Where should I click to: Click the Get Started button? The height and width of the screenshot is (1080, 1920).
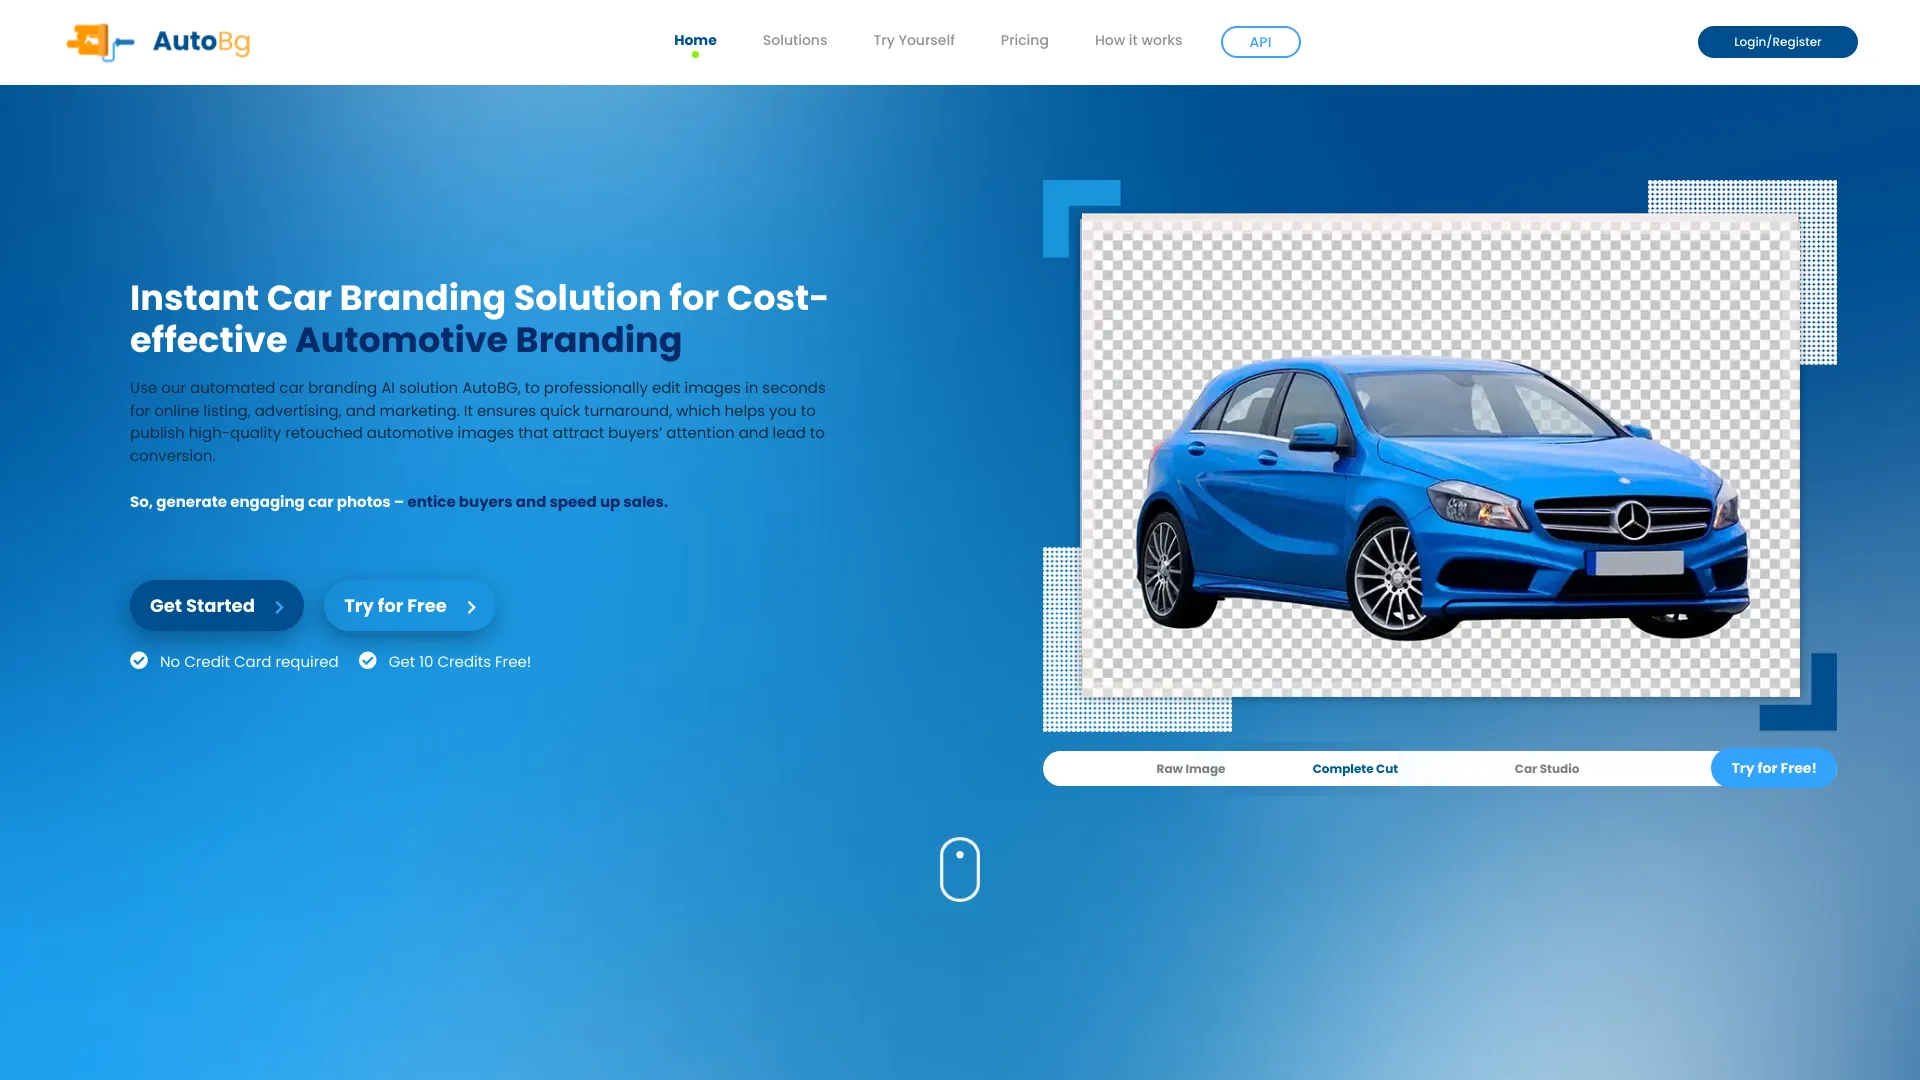[x=215, y=605]
